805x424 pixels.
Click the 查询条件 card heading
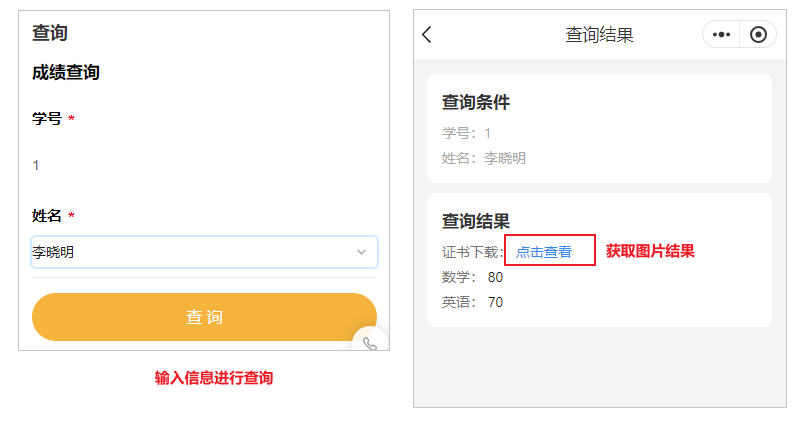476,102
